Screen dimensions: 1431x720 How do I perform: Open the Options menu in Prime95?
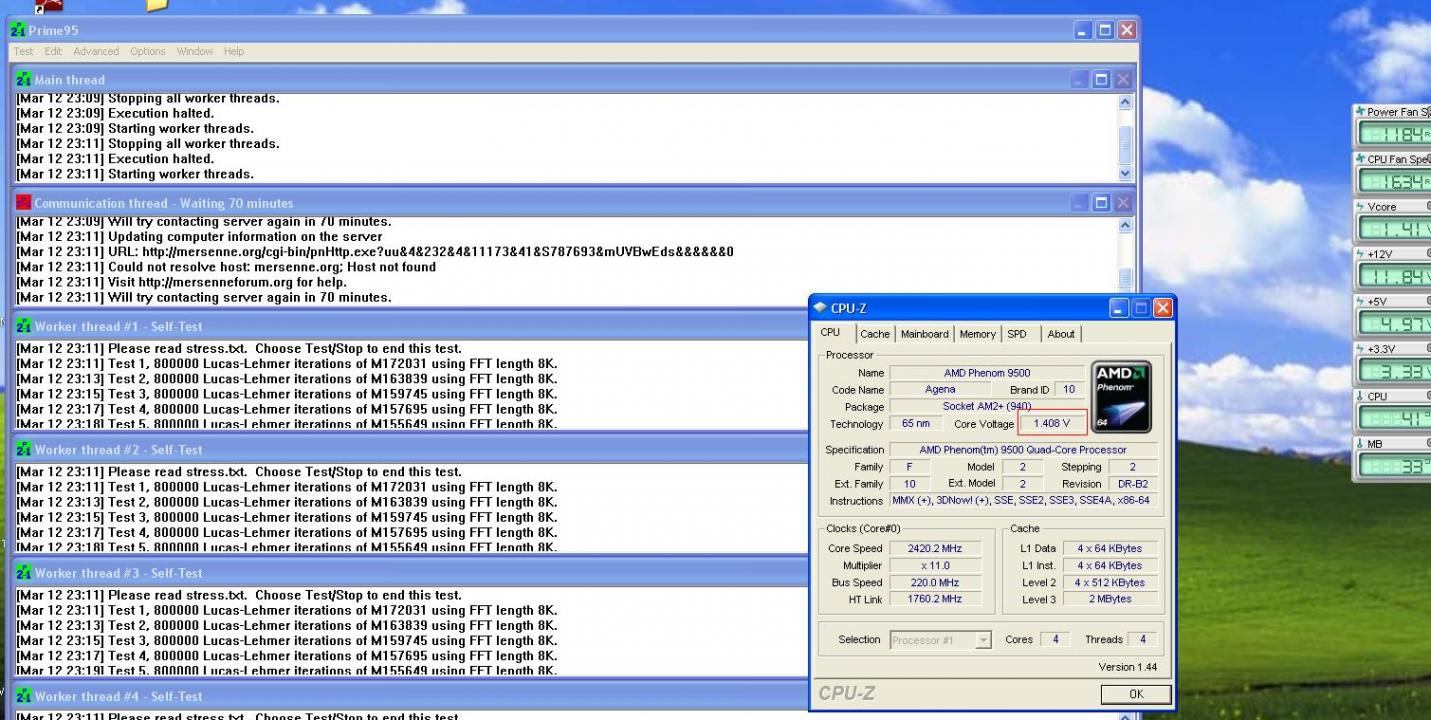(148, 51)
